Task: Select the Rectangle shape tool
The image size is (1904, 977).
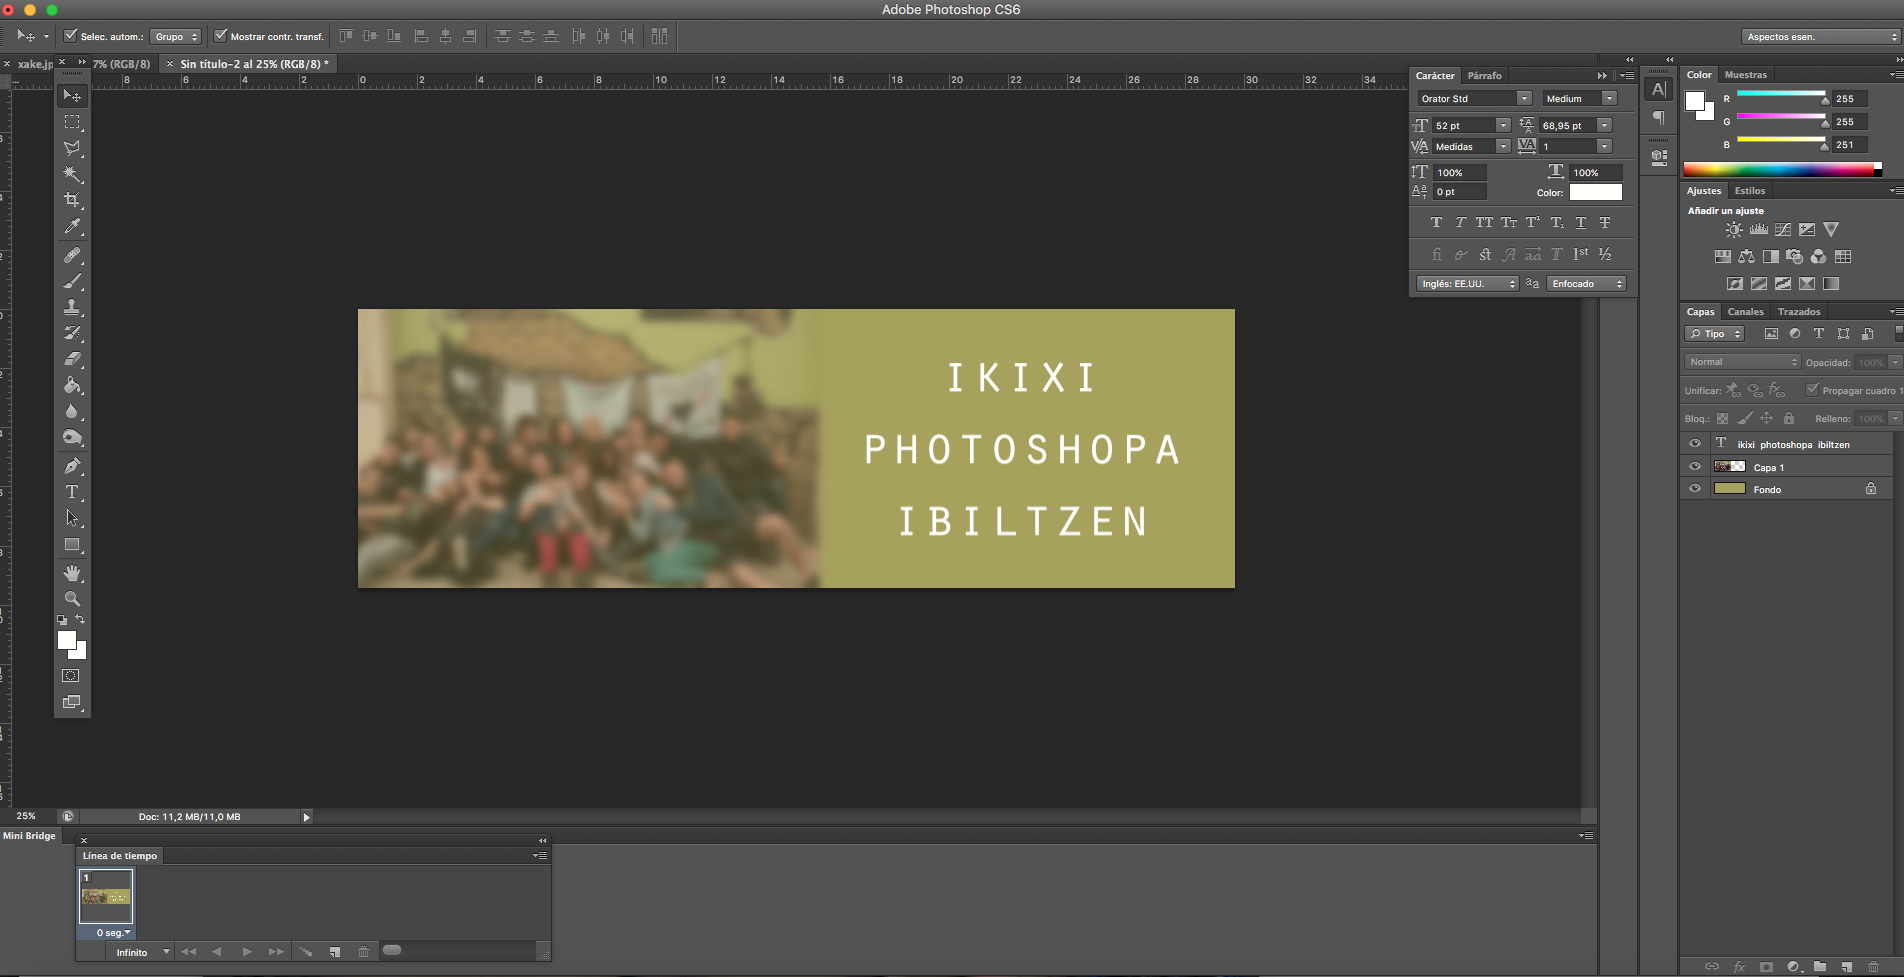Action: [72, 545]
